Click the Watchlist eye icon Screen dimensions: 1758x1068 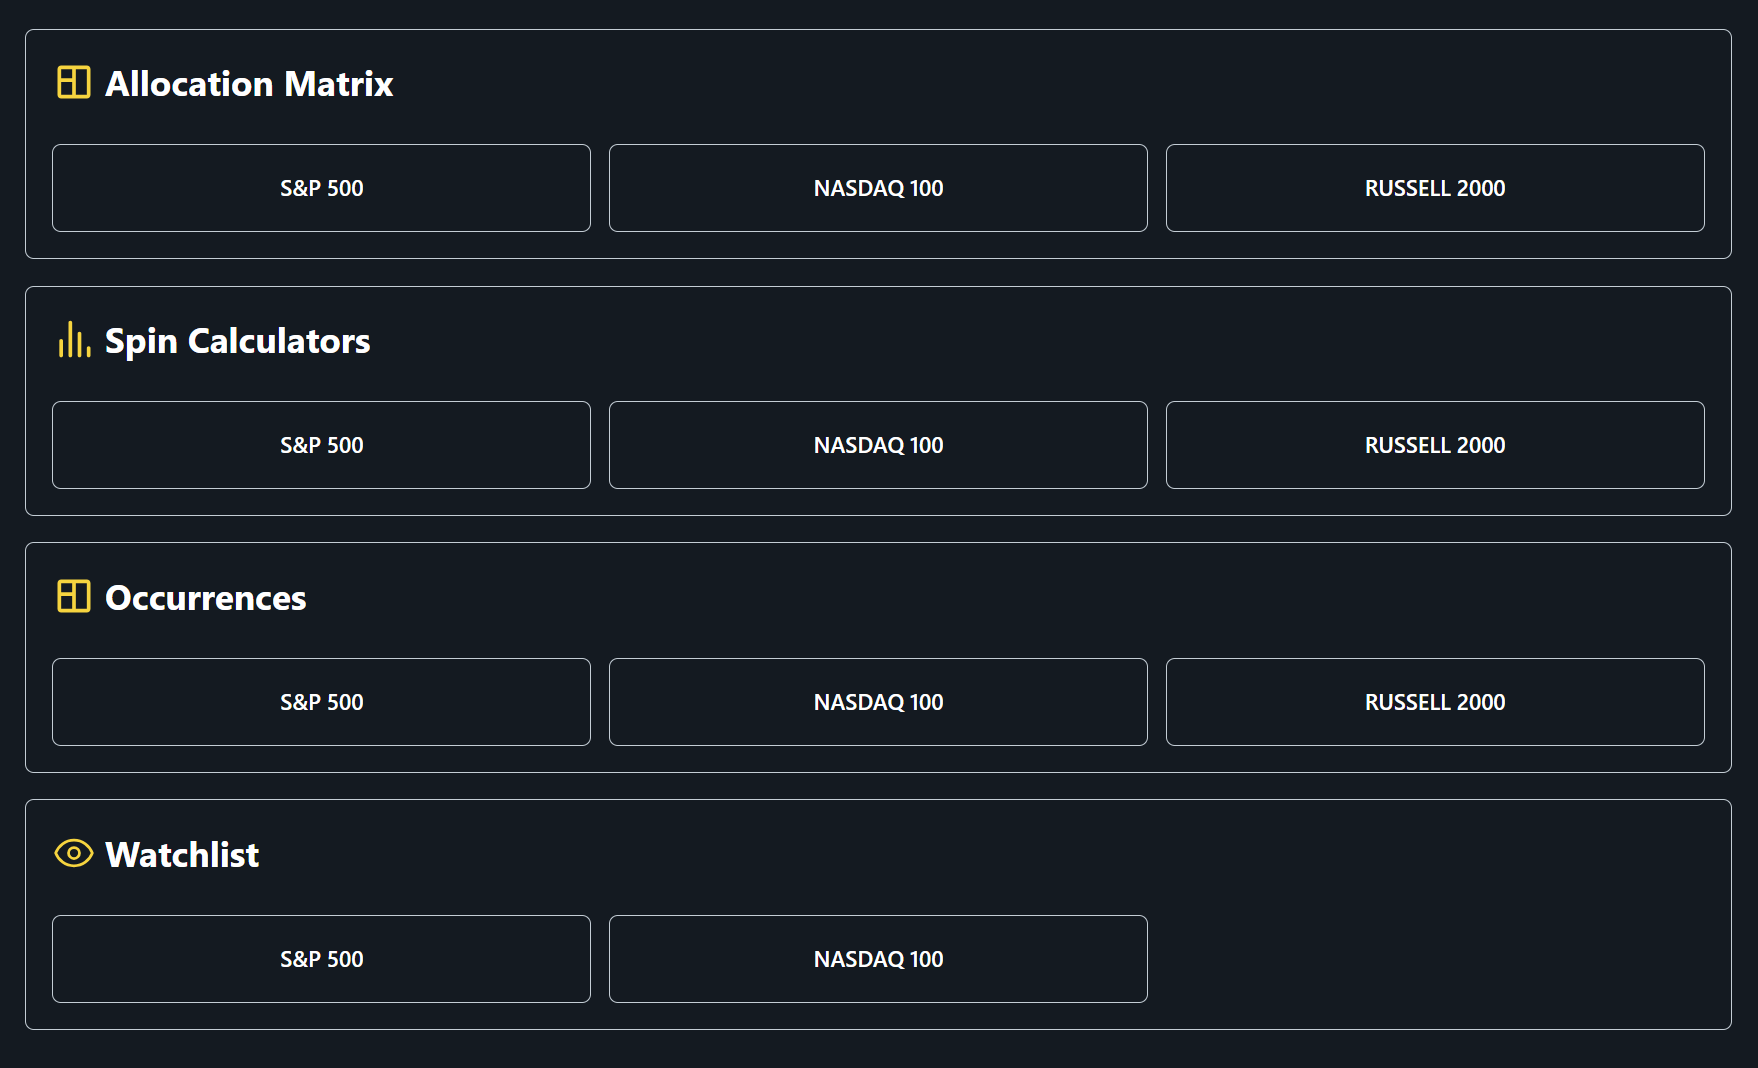[x=74, y=854]
